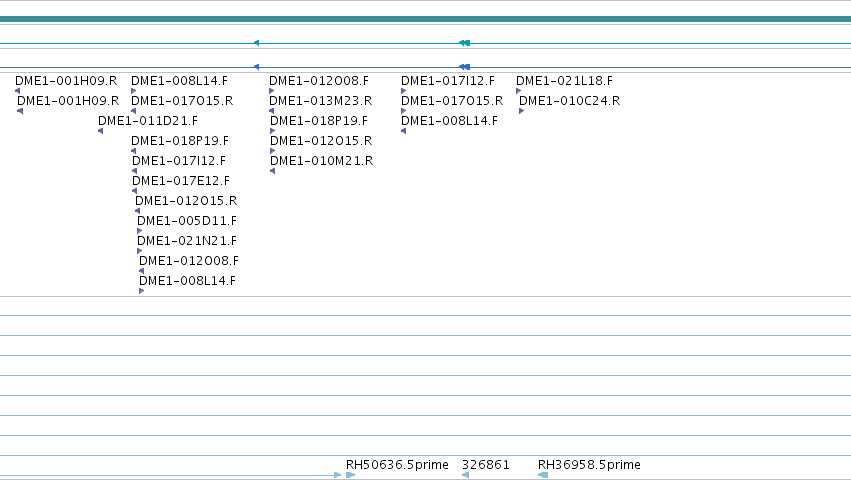Select the DME1-013M23.R feature label
This screenshot has width=851, height=480.
[321, 100]
